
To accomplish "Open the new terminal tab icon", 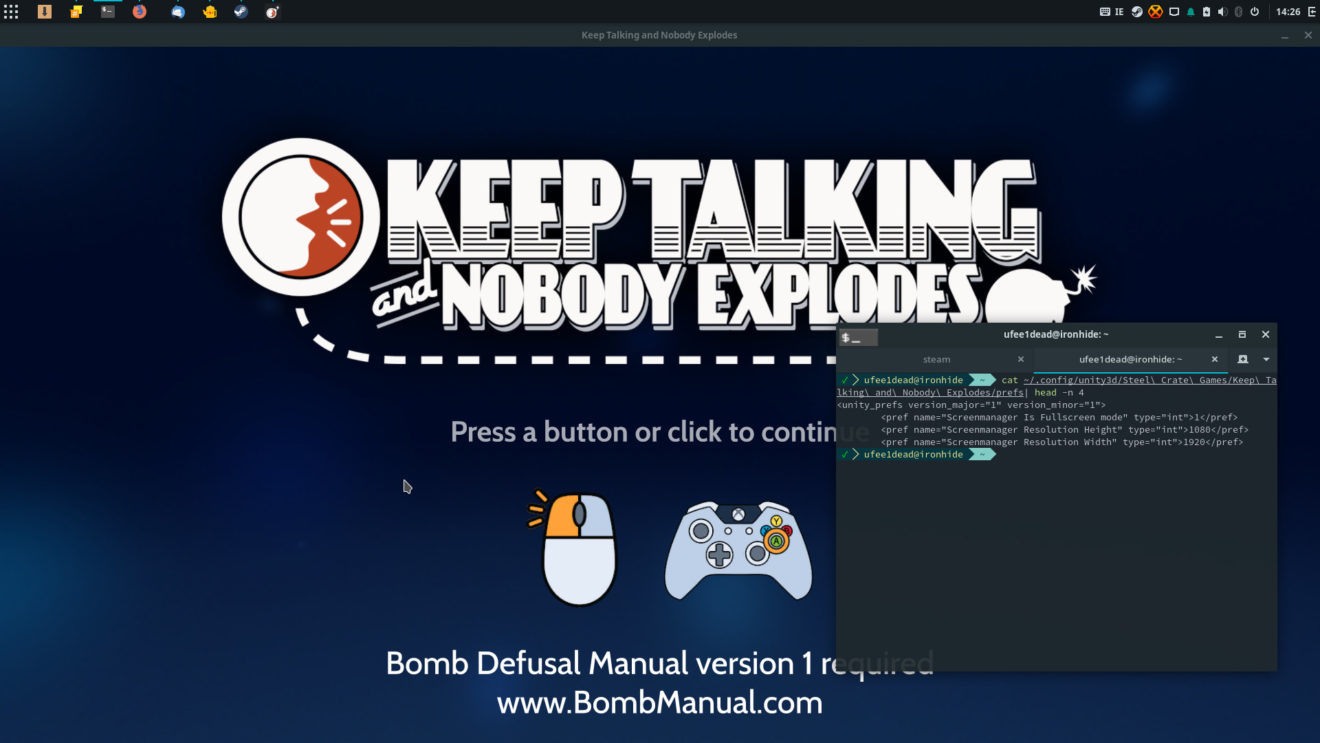I will pyautogui.click(x=1243, y=359).
